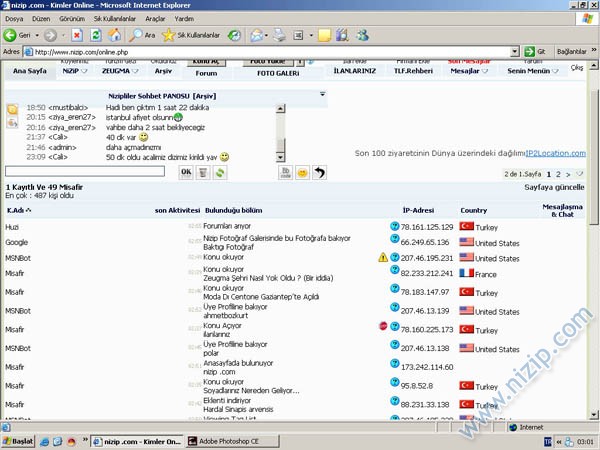Click the Git (Go) button
This screenshot has height=450, width=600.
[x=535, y=52]
